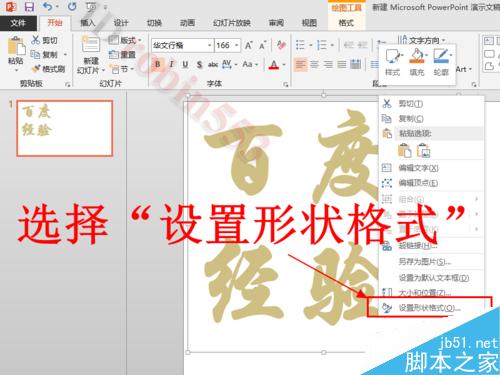Toggle text Shadow formatting
500x375 pixels.
(199, 64)
